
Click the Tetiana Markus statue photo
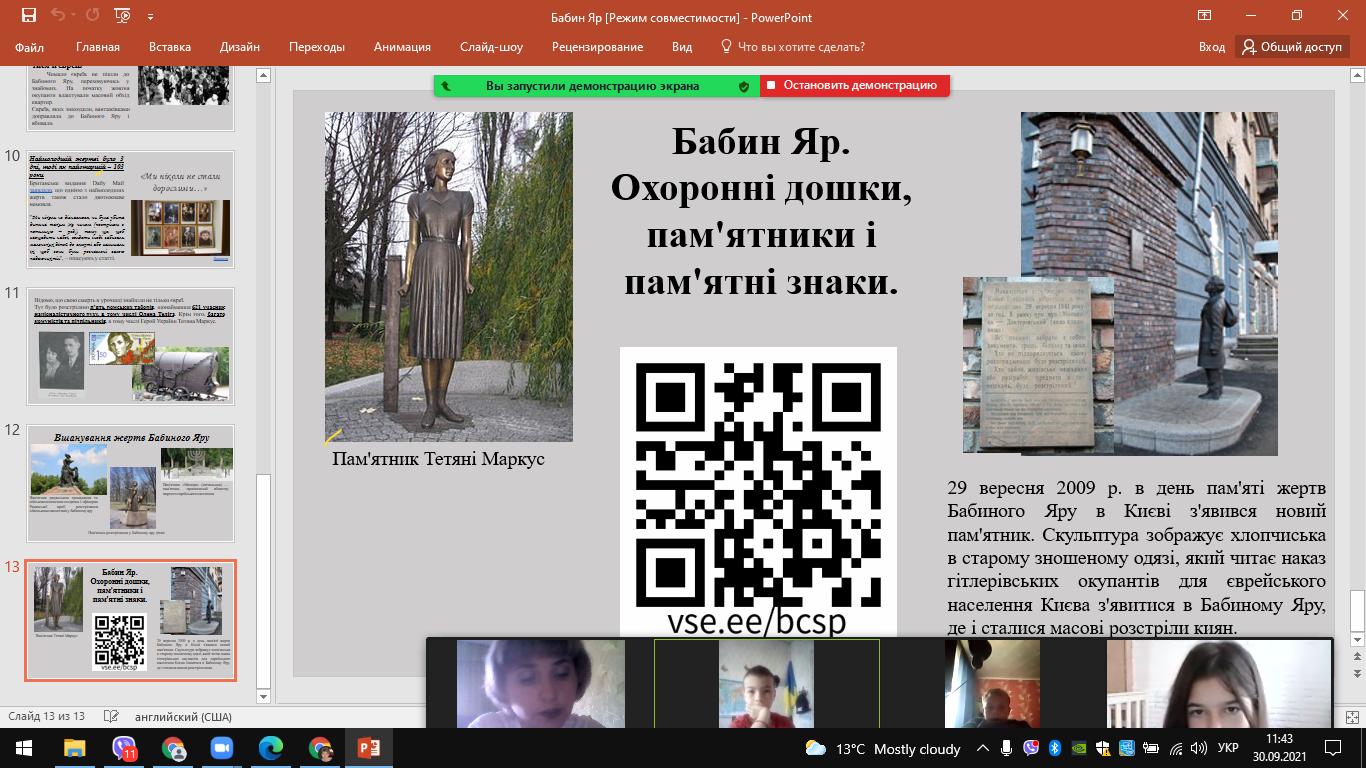(449, 276)
